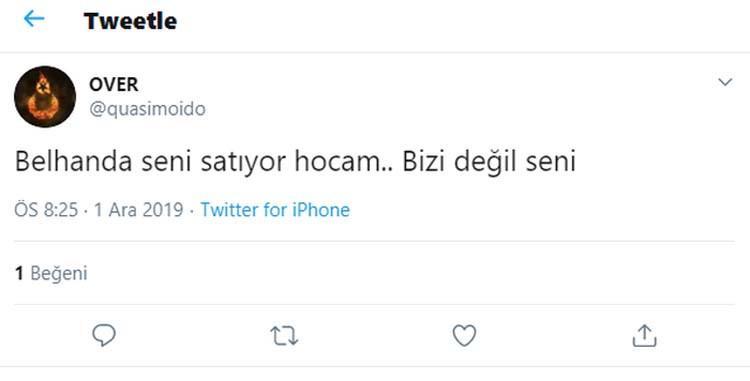Expand the tweet options chevron
750x381 pixels.
tap(725, 82)
